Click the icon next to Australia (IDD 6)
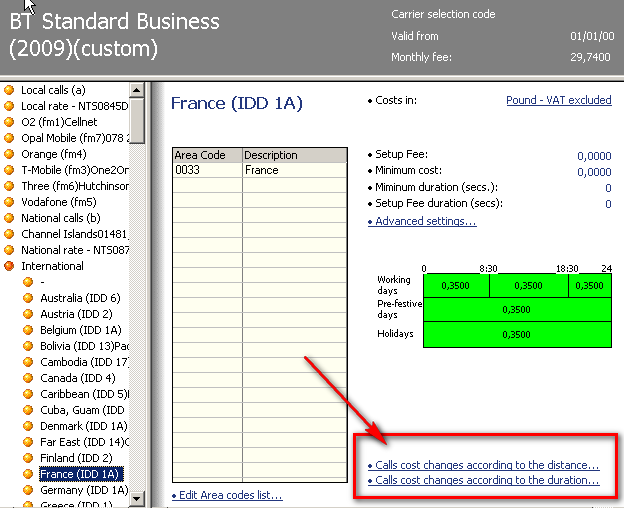 click(28, 298)
